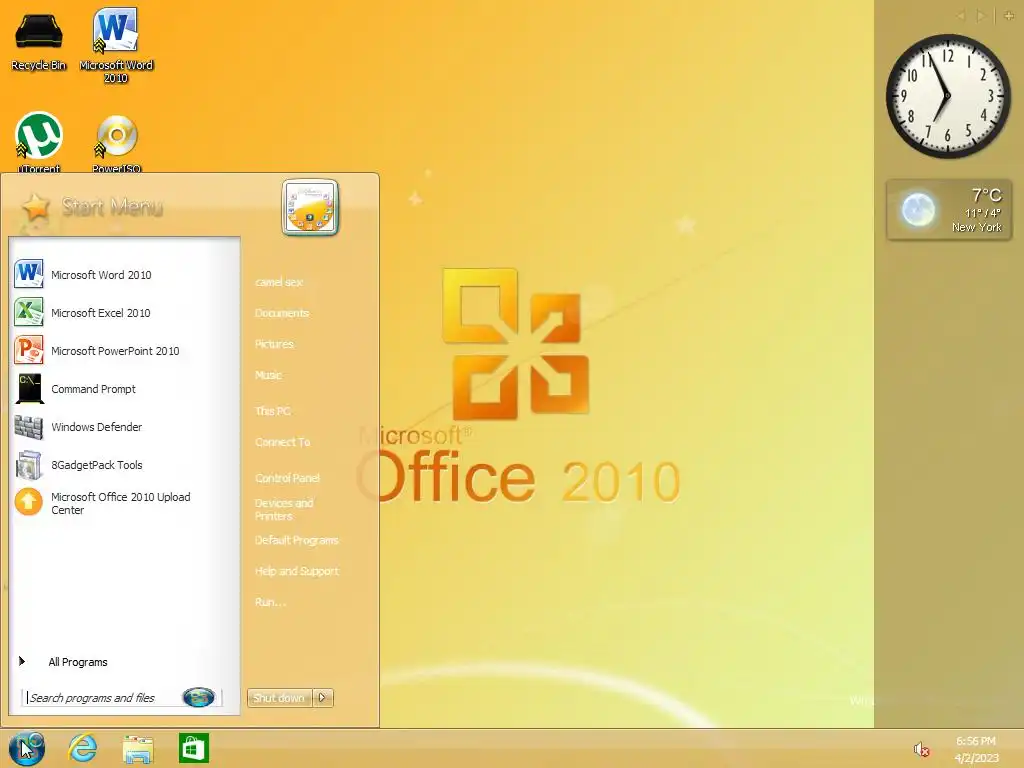Open Windows Defender from Start Menu
1024x768 pixels.
pyautogui.click(x=124, y=426)
